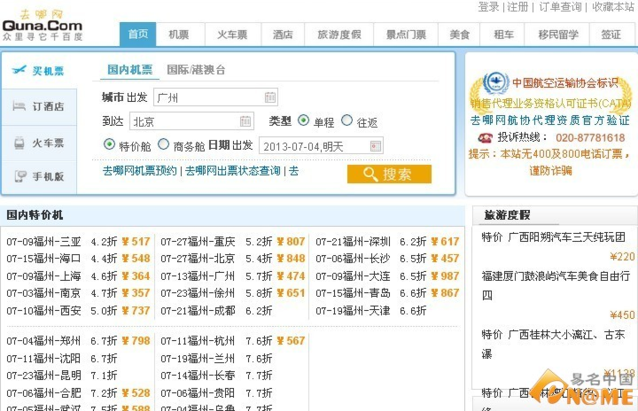Click the Quna.Com logo

(42, 25)
